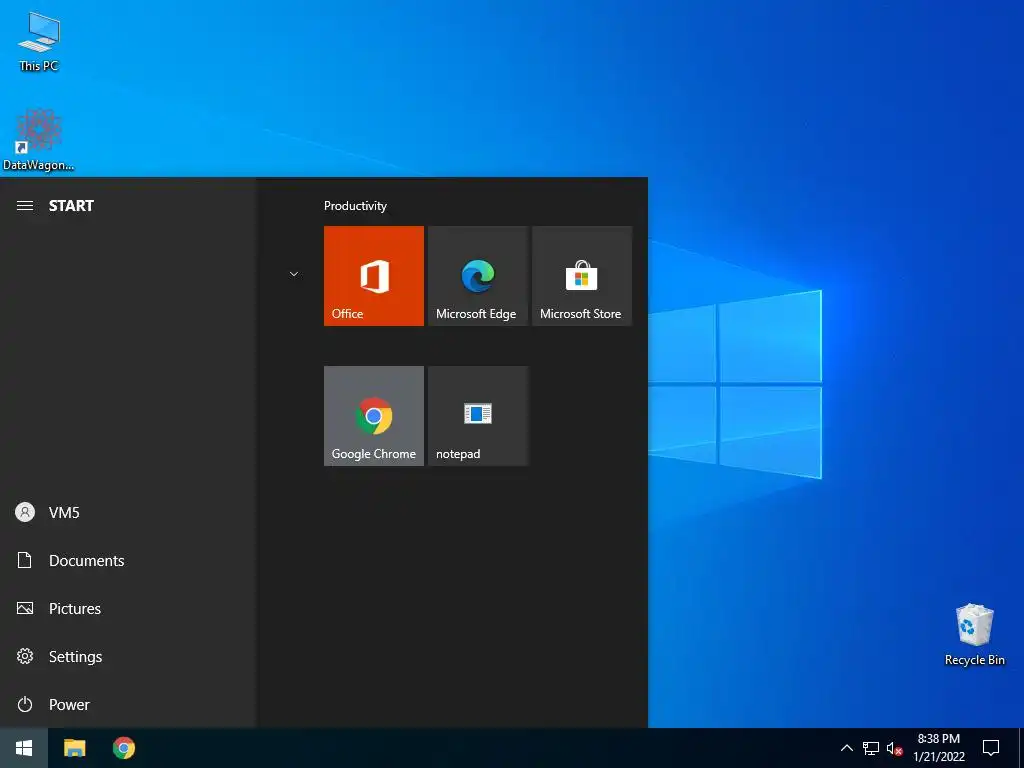
Task: Collapse the Start menu hamburger navigation
Action: [x=25, y=206]
